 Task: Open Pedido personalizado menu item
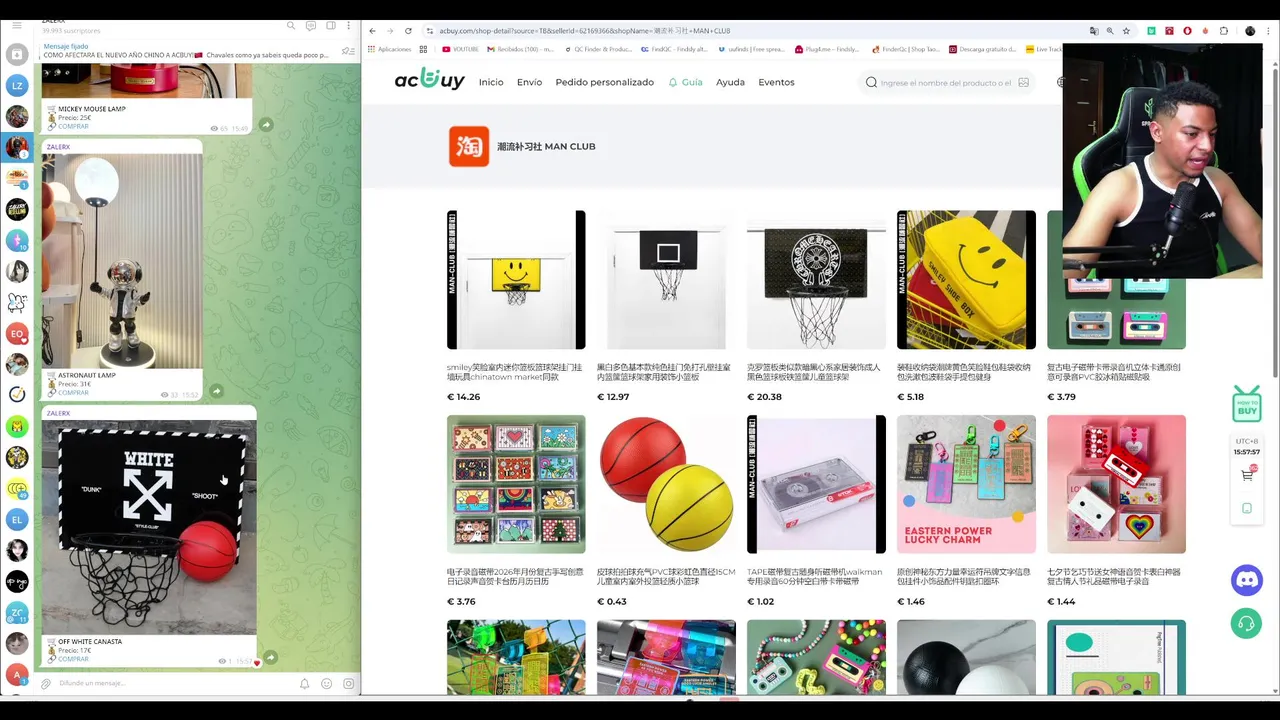click(604, 82)
